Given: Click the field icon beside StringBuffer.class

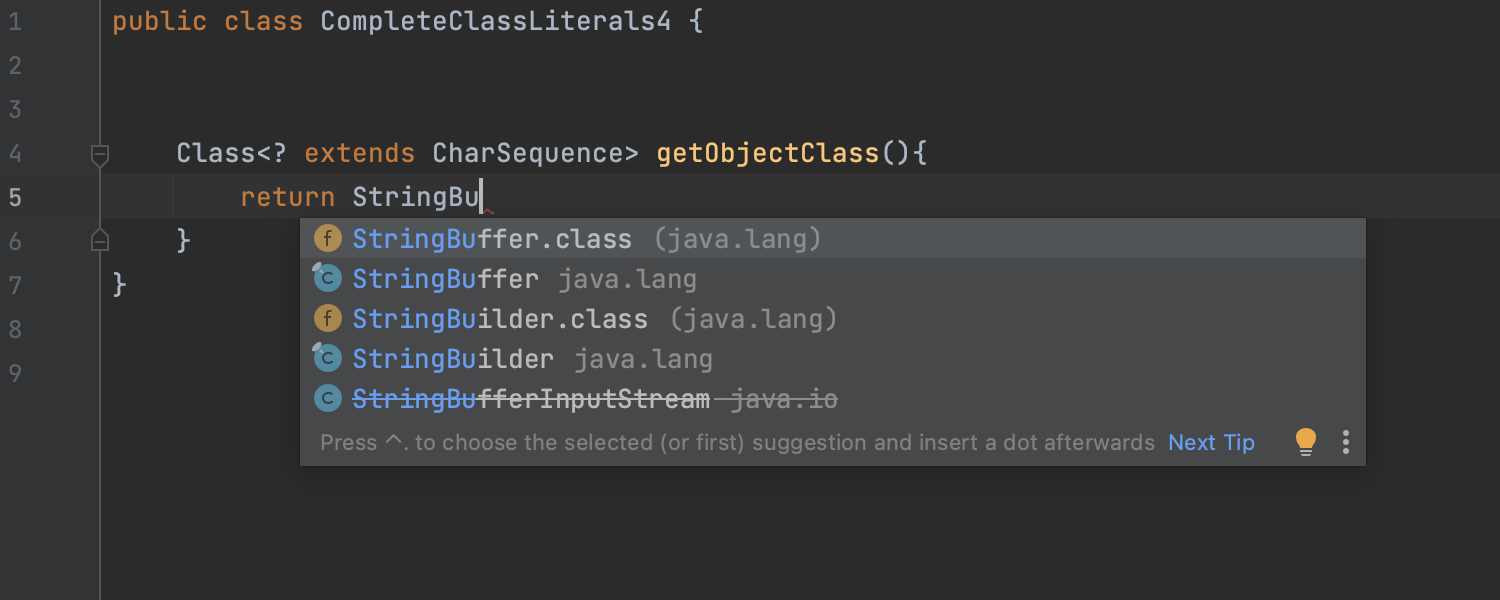Looking at the screenshot, I should 328,239.
